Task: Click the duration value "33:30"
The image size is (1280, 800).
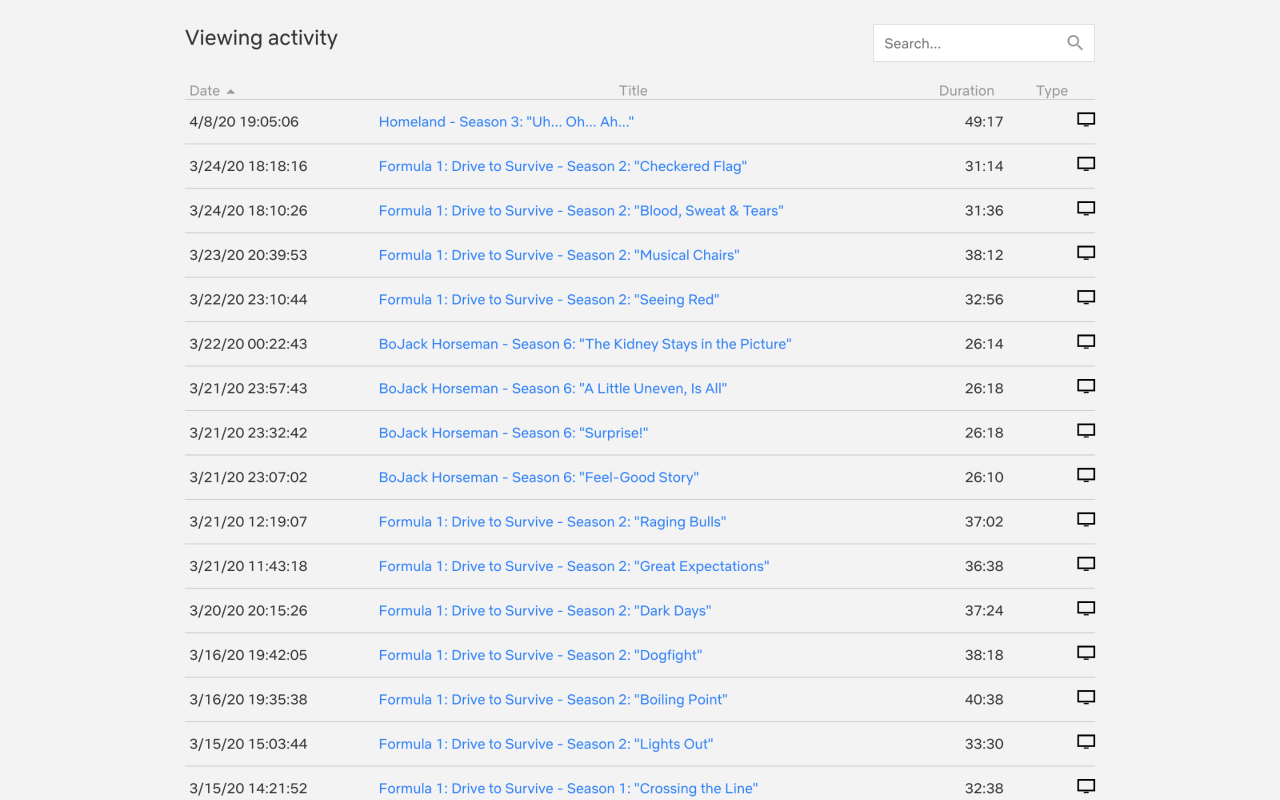Action: pyautogui.click(x=984, y=744)
